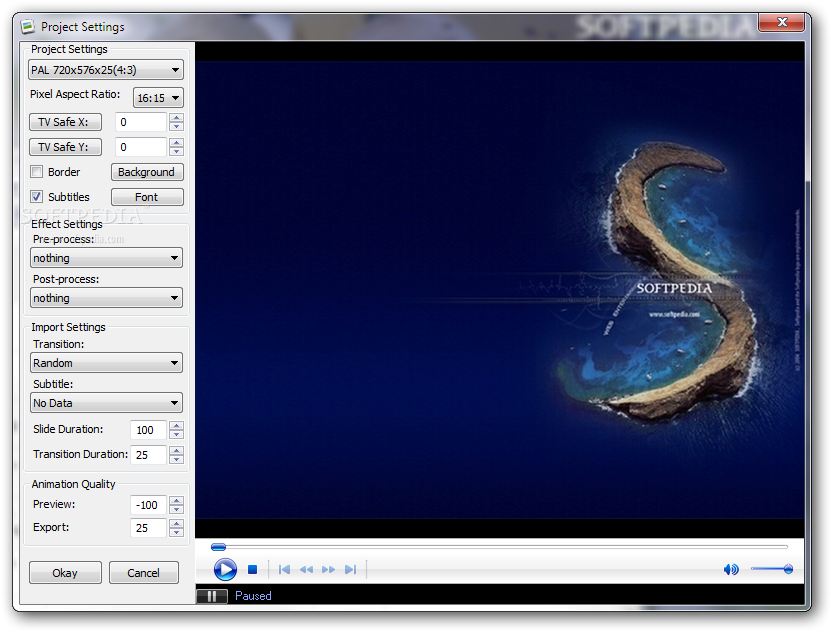Click the Play button in the player

pyautogui.click(x=225, y=569)
